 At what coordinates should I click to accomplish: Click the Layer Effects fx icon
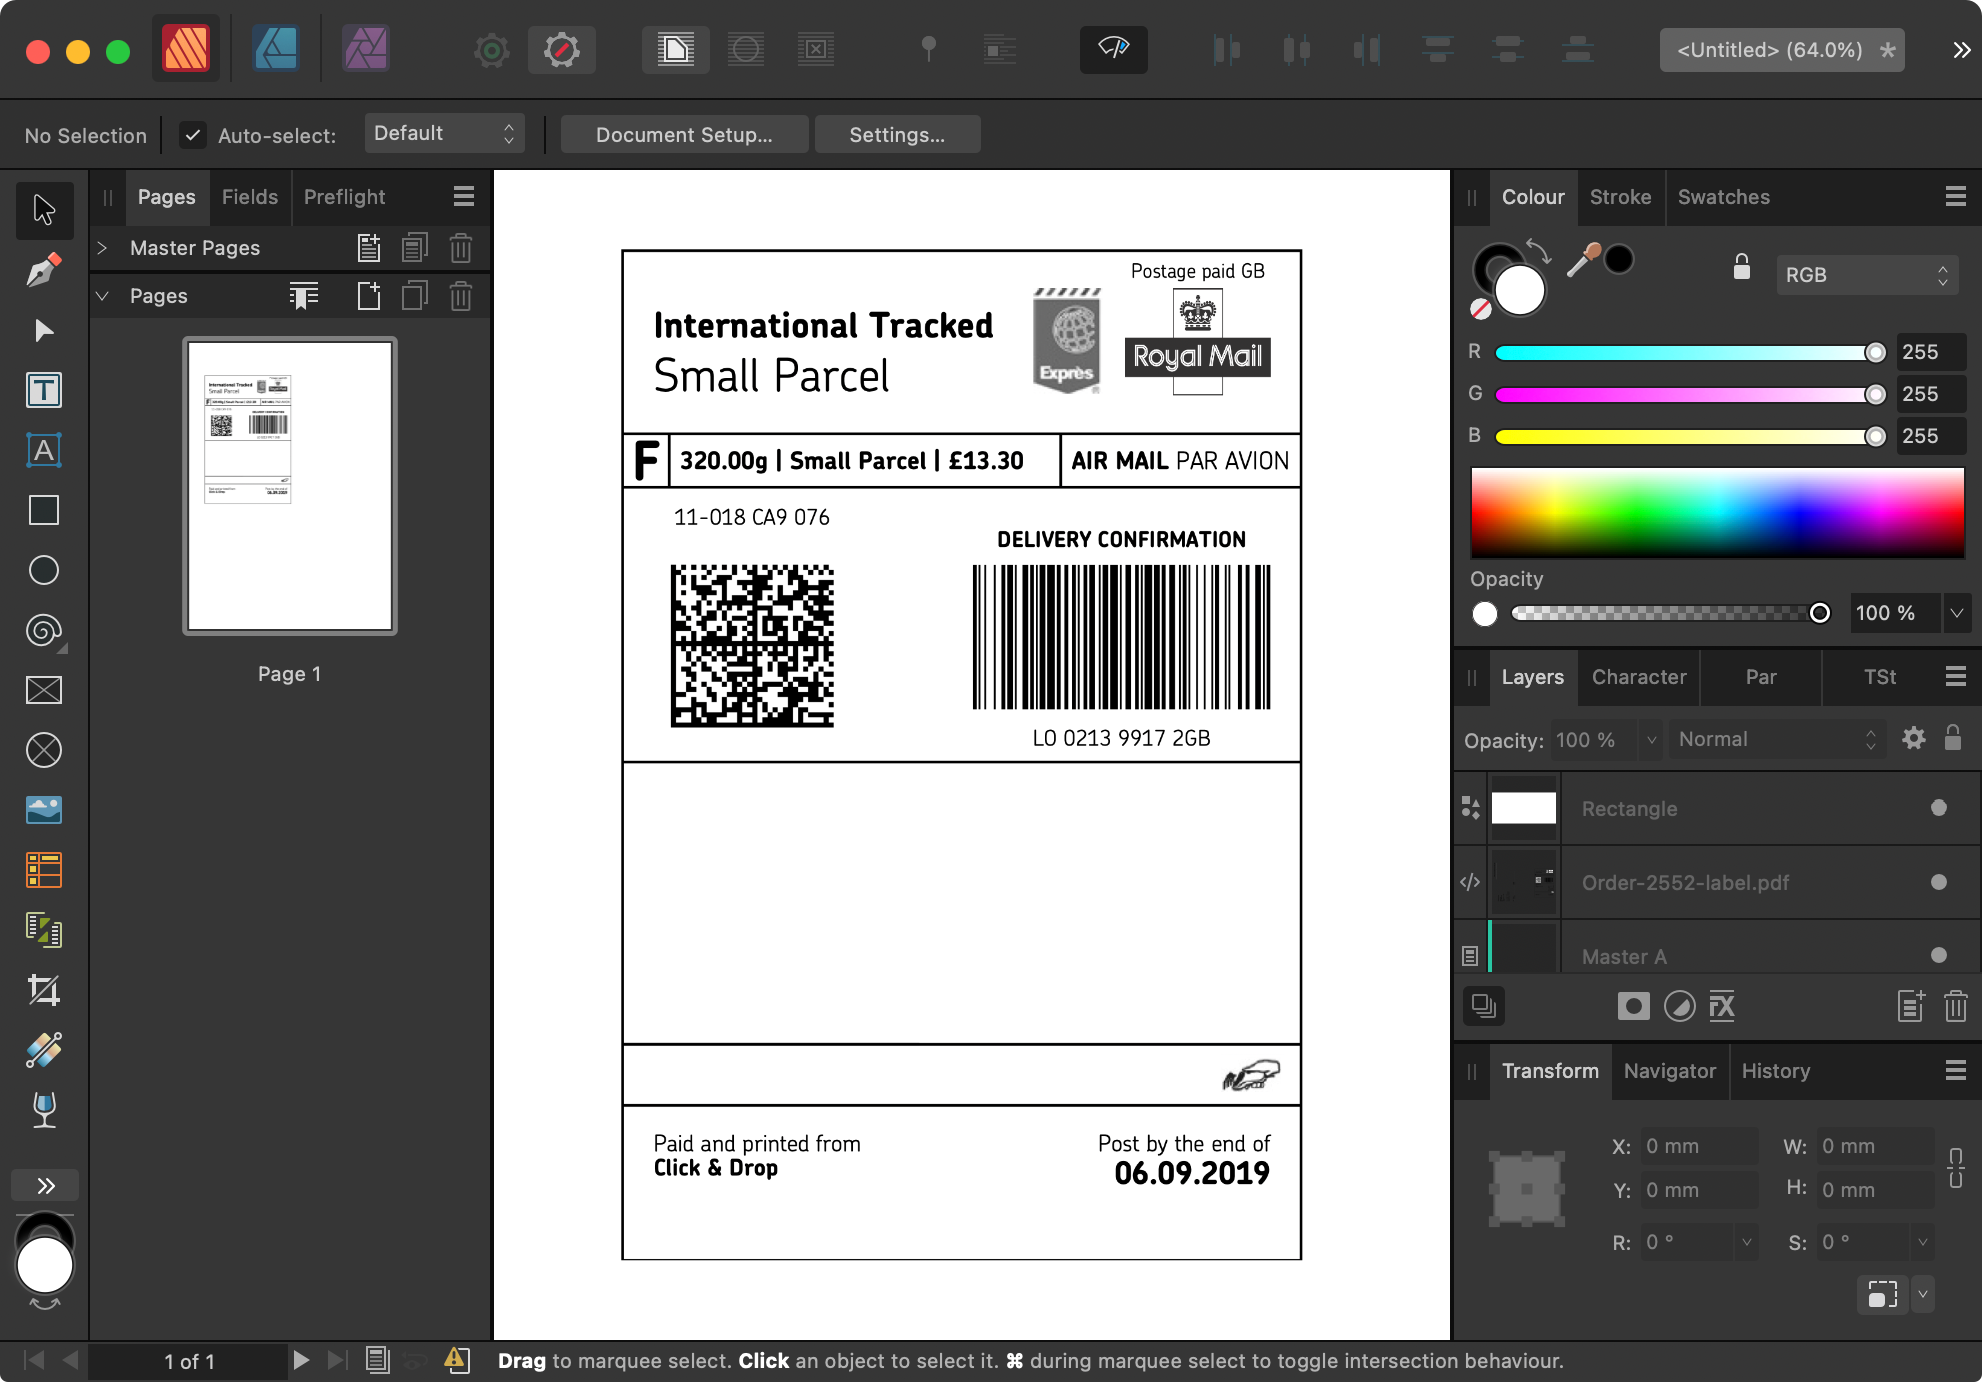(1722, 1006)
